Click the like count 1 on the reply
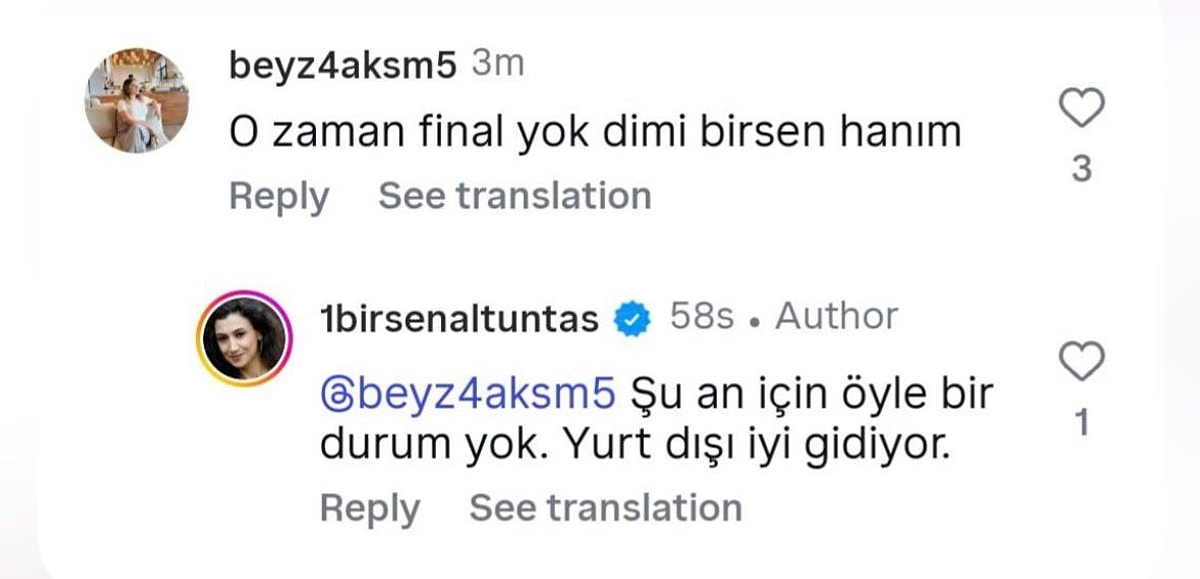The width and height of the screenshot is (1200, 579). pyautogui.click(x=1081, y=424)
